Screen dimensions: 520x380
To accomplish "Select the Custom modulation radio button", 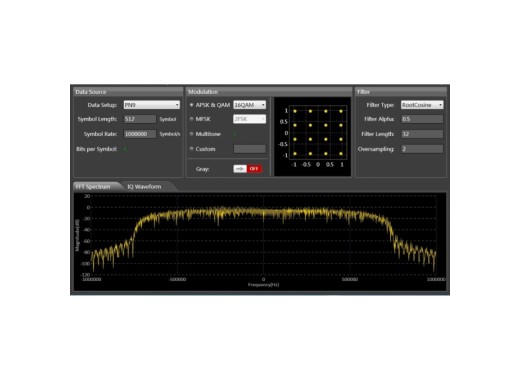I will (192, 149).
